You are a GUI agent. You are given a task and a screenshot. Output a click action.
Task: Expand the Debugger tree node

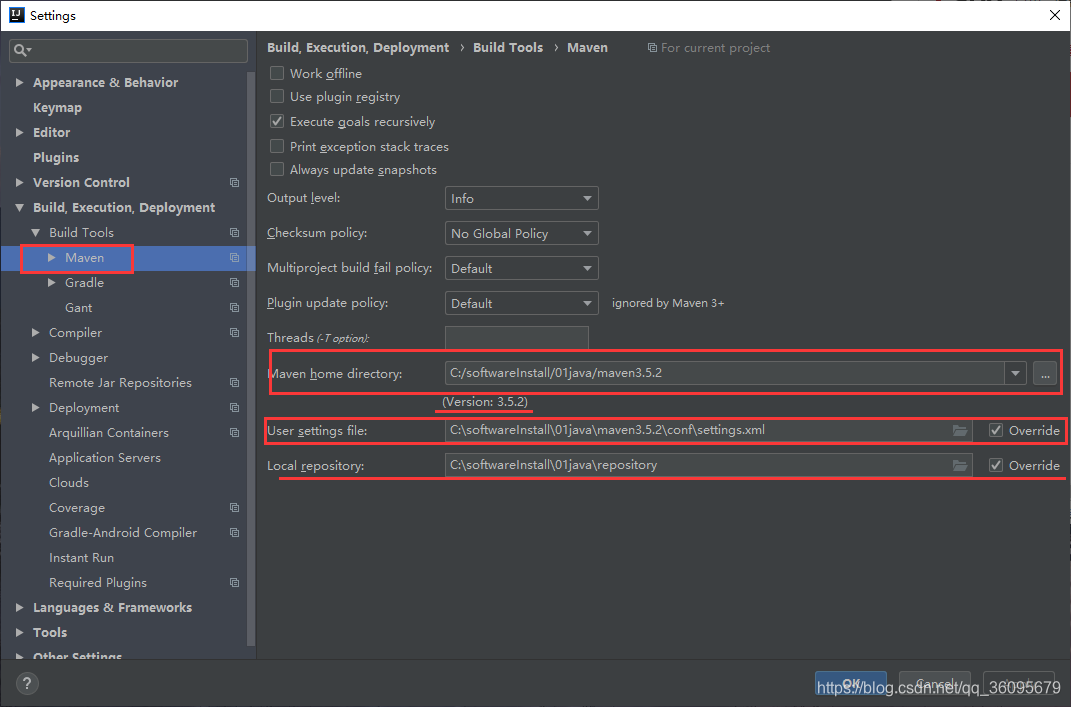pyautogui.click(x=36, y=357)
